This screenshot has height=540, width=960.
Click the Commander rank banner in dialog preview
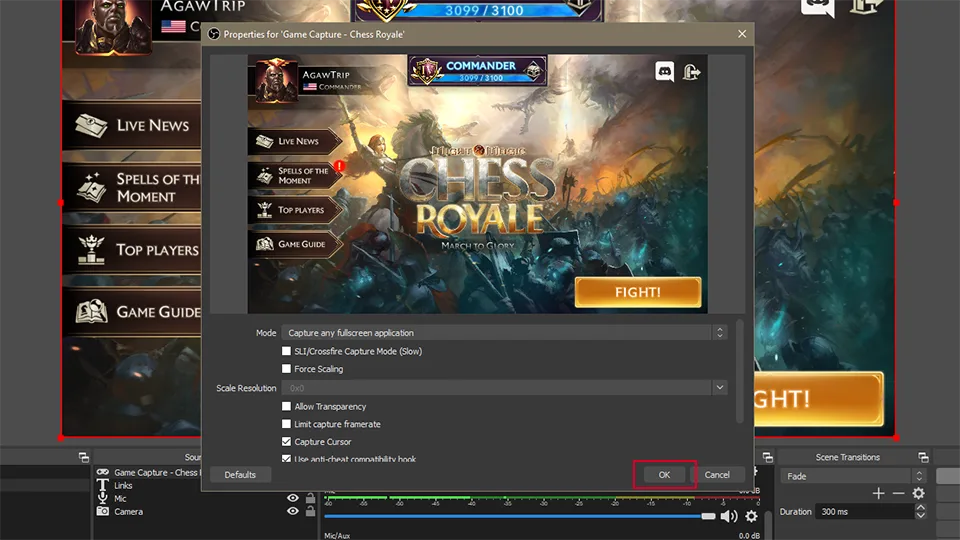point(478,70)
